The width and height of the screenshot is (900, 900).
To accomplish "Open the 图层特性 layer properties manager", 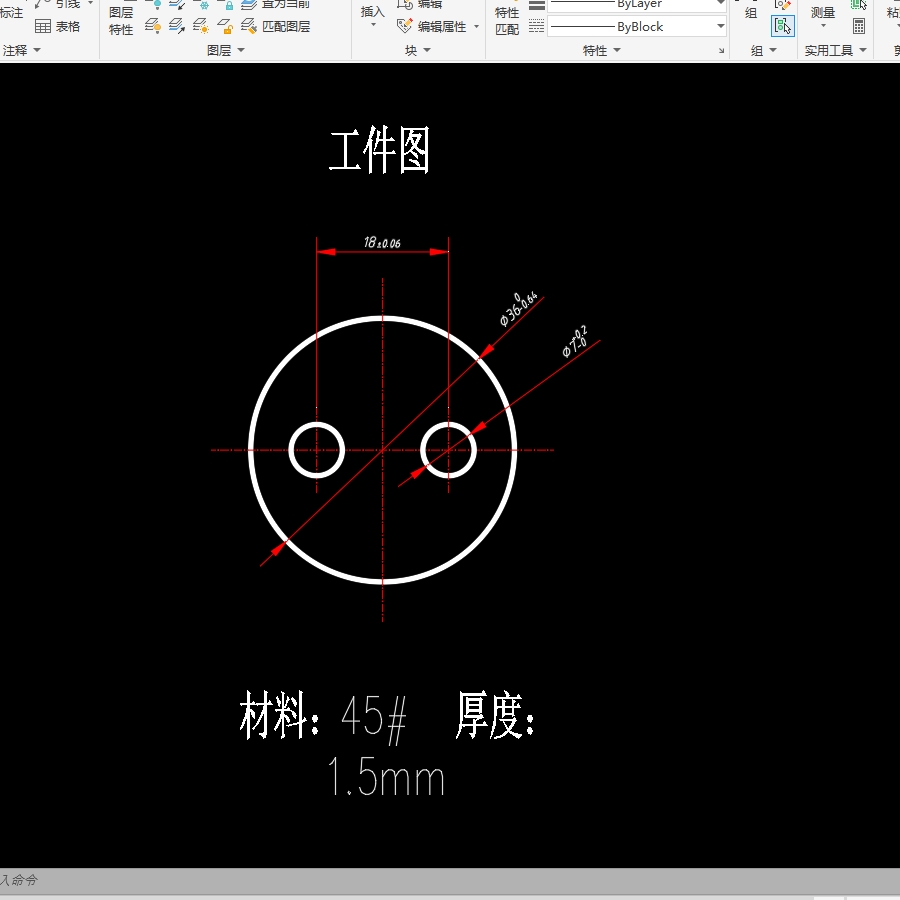I will tap(121, 21).
